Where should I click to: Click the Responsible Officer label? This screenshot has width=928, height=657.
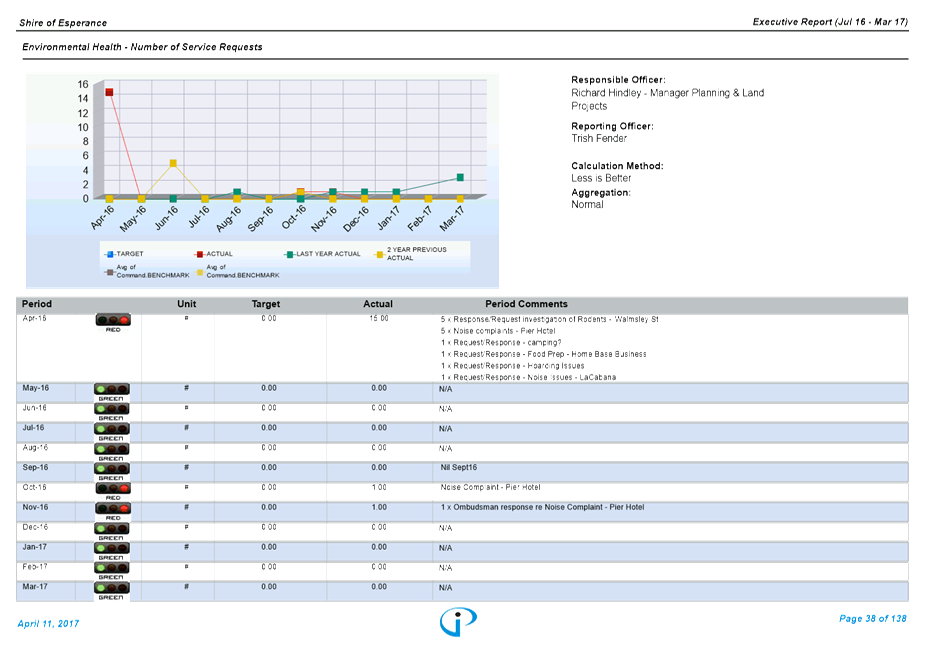[618, 80]
